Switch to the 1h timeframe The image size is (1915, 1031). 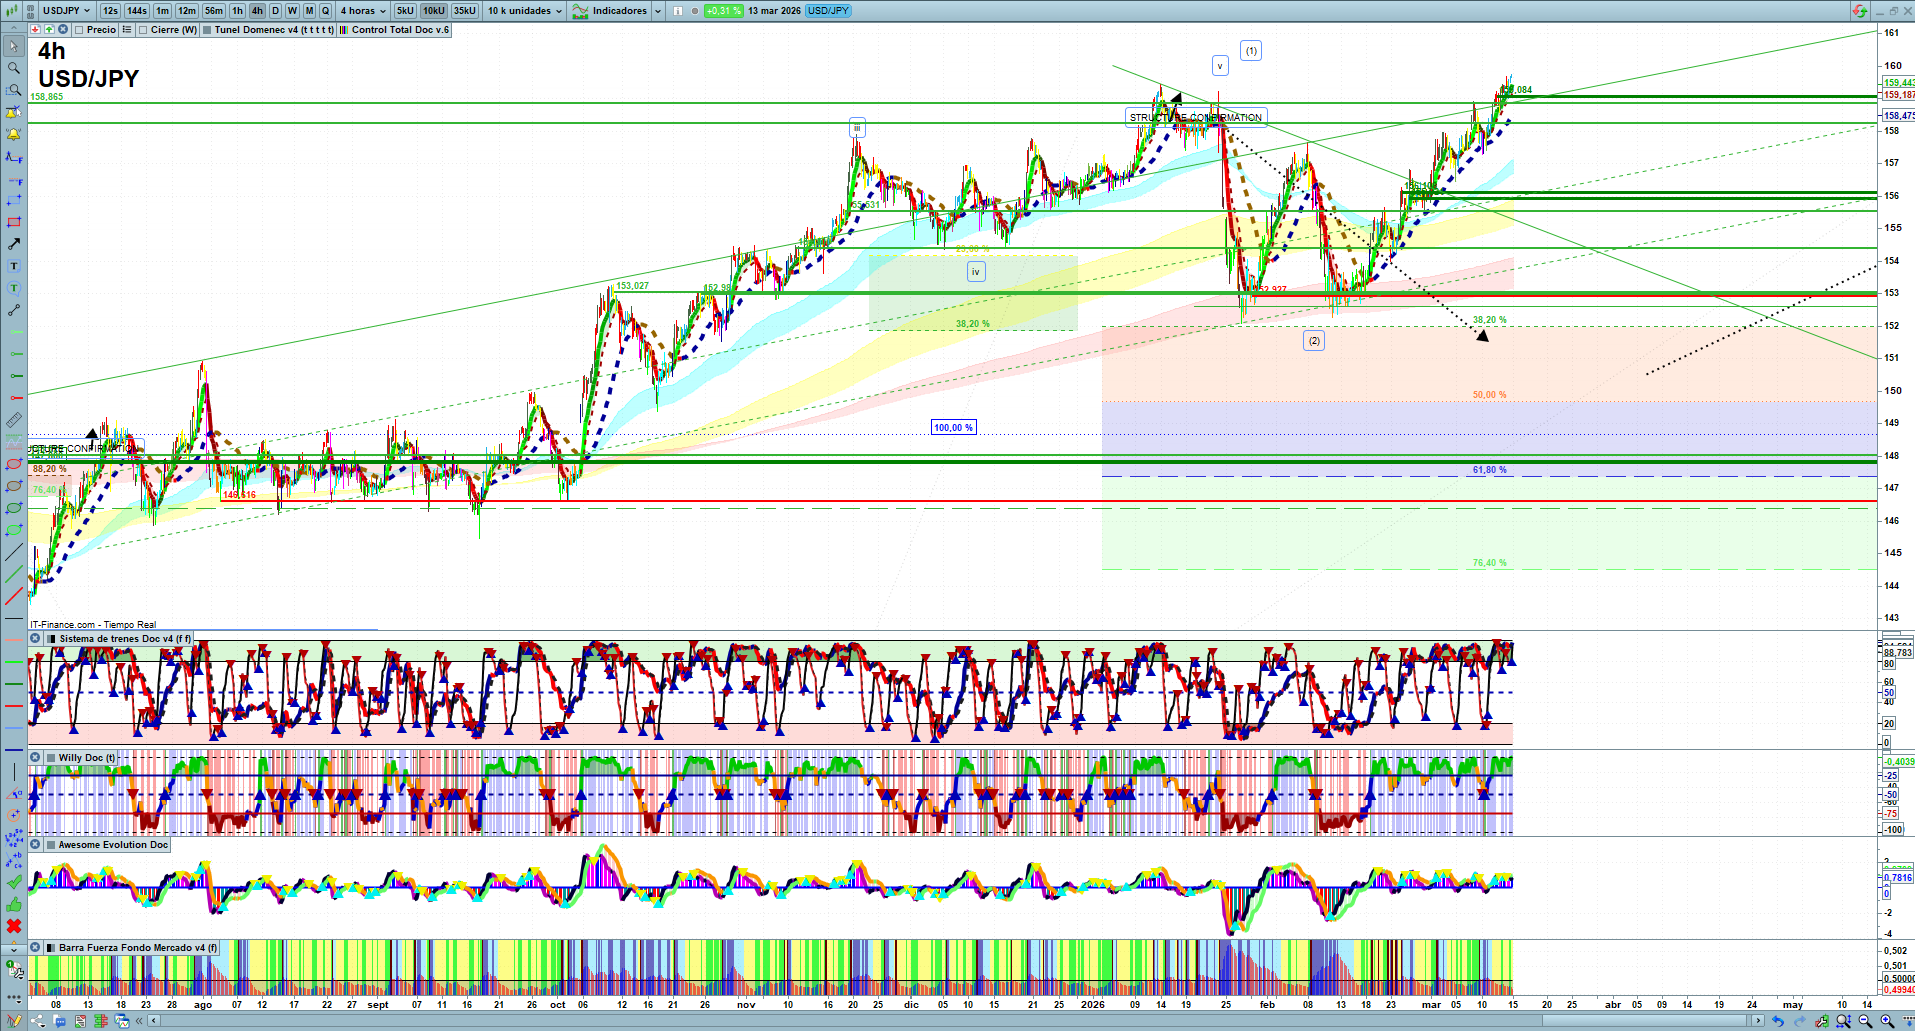tap(237, 11)
